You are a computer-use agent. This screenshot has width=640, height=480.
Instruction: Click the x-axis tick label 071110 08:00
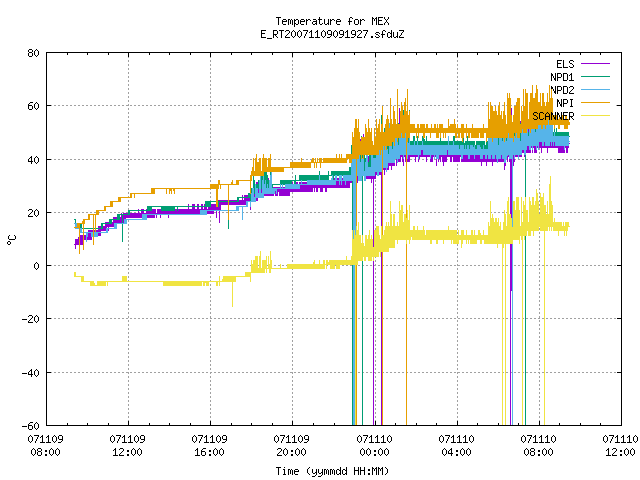click(538, 446)
